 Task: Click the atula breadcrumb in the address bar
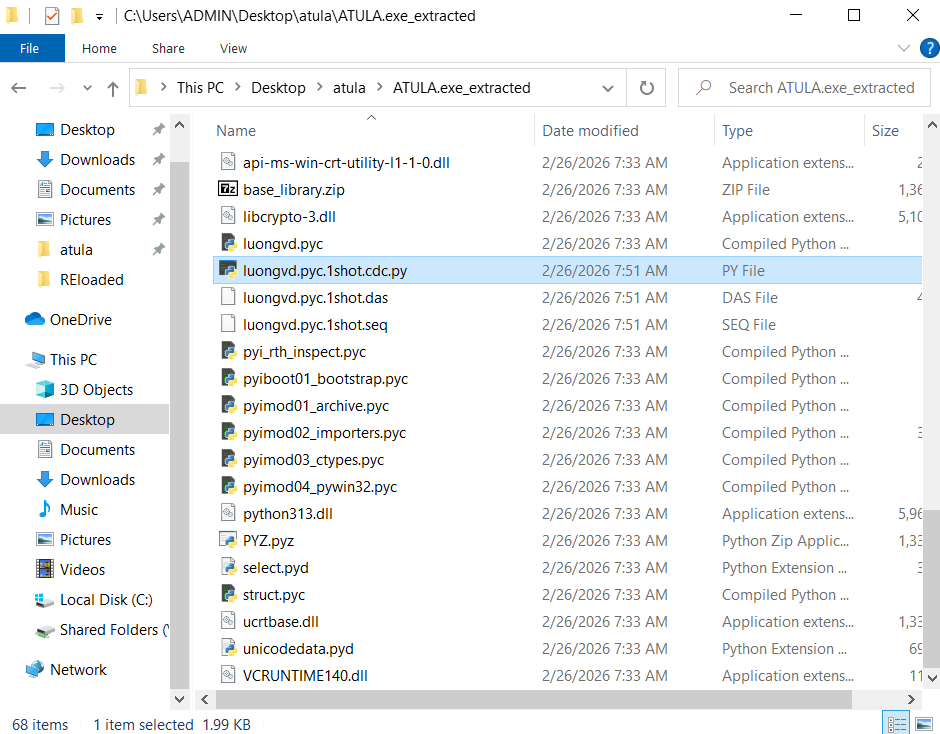pos(349,88)
